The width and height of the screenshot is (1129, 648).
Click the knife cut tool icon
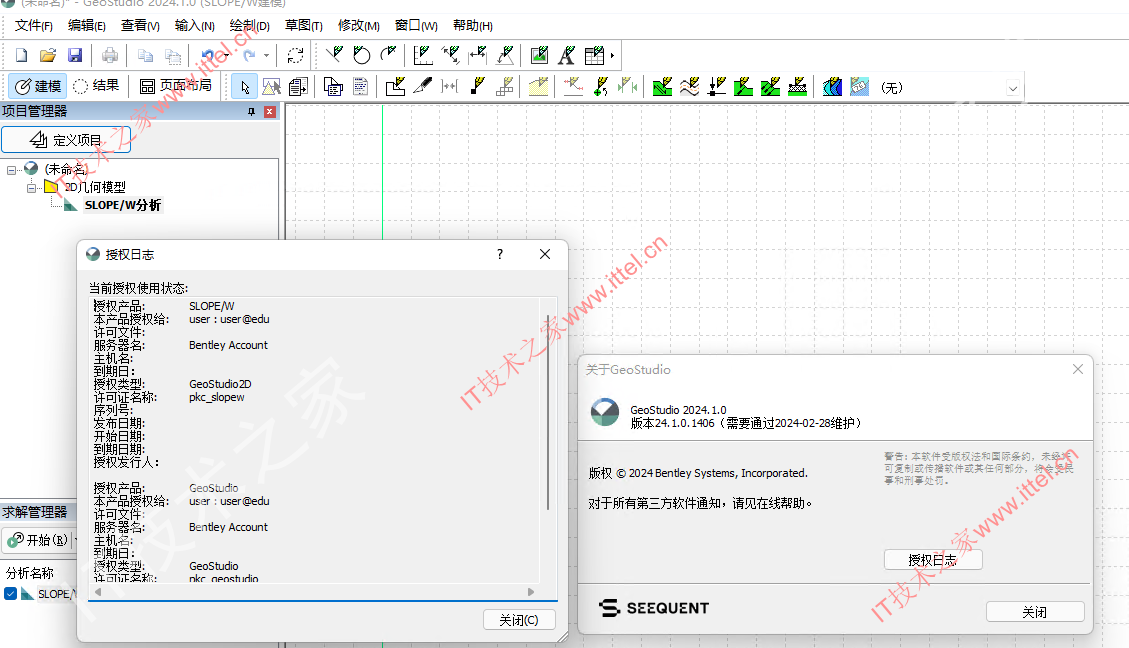coord(423,87)
